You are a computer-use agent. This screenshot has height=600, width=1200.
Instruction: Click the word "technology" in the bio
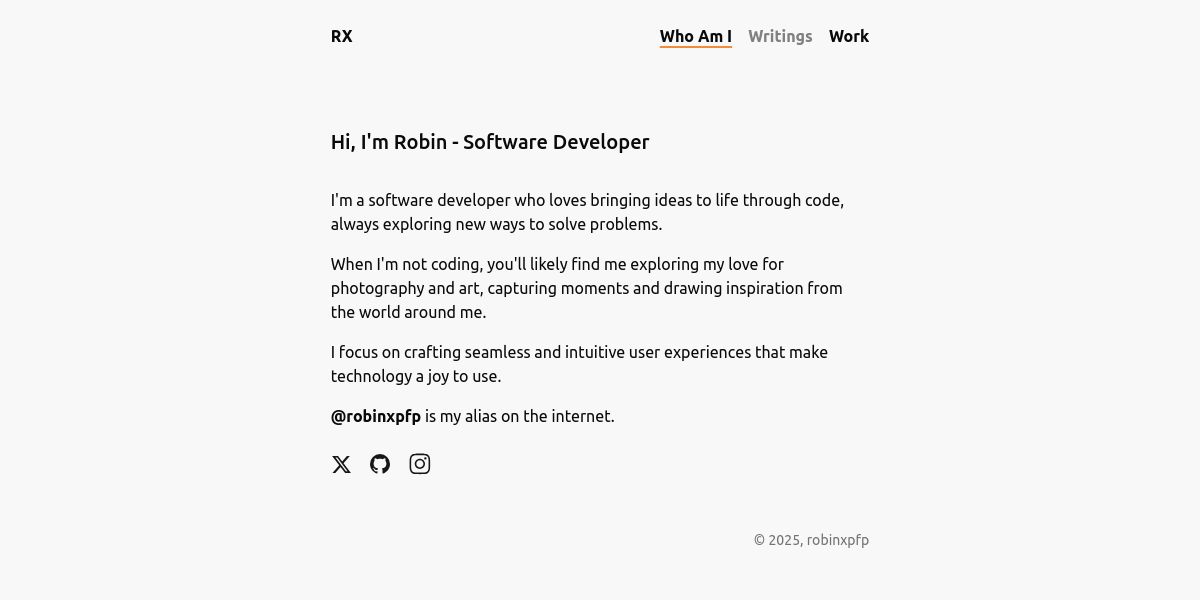point(371,376)
